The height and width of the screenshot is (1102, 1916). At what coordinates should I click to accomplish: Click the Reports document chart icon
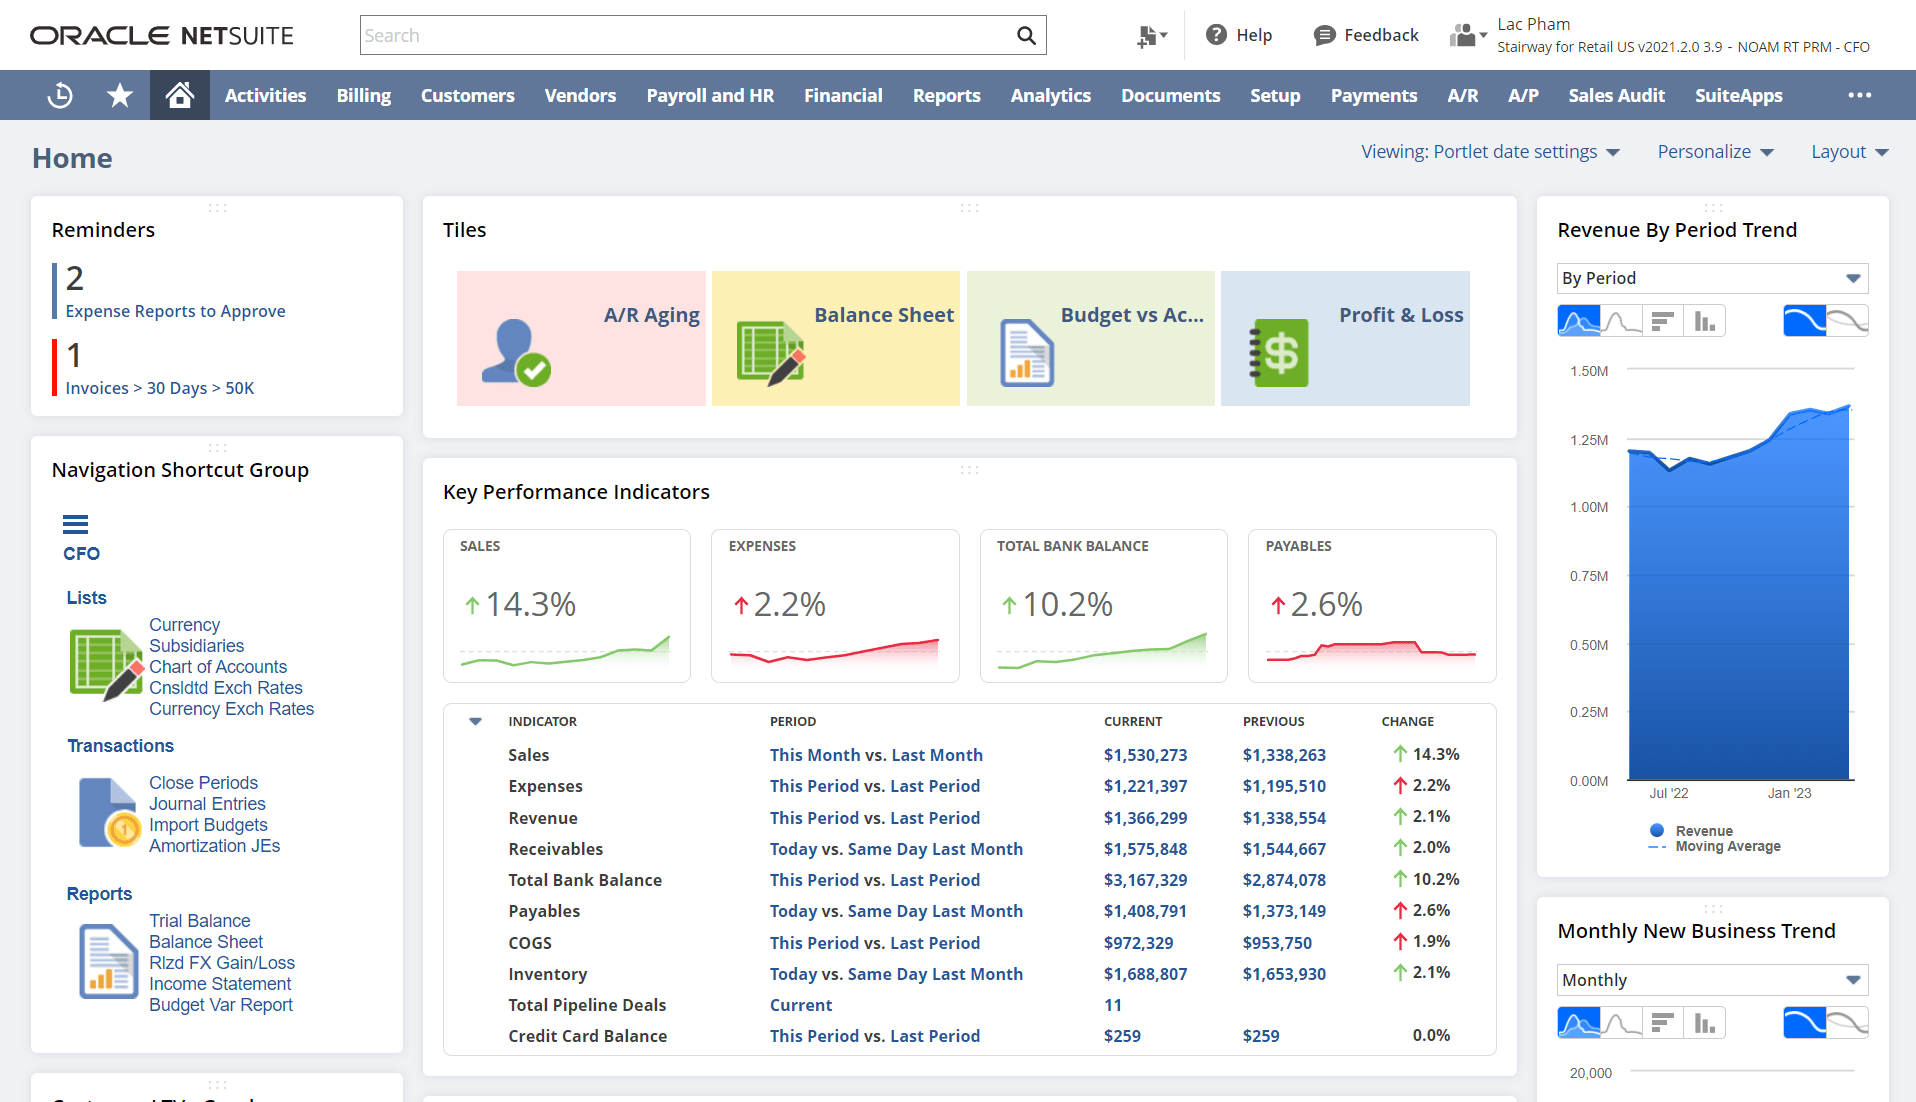[x=108, y=962]
